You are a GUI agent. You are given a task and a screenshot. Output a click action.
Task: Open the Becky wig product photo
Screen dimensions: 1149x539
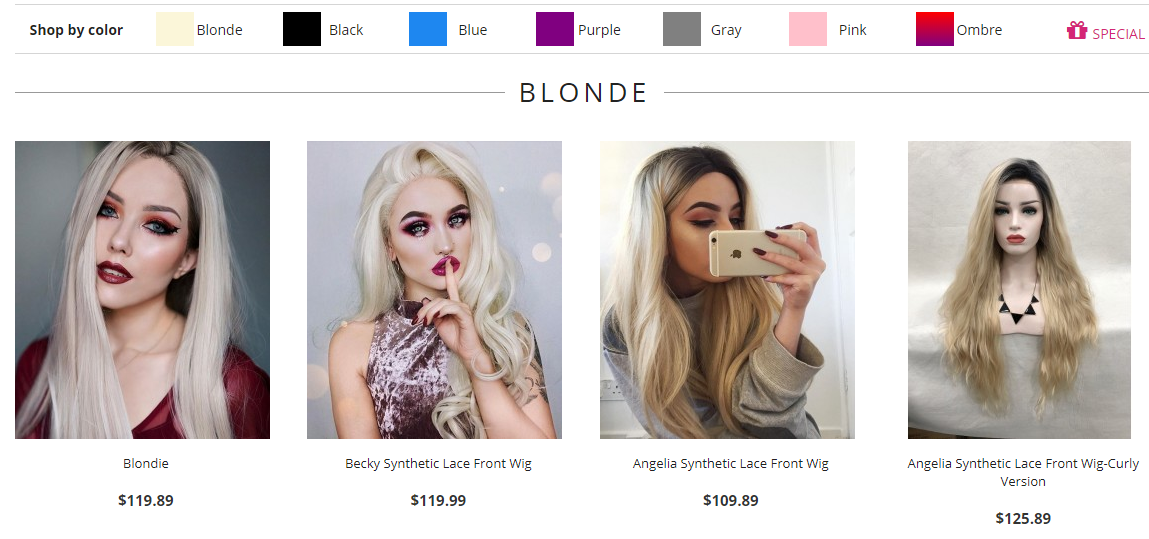point(435,290)
